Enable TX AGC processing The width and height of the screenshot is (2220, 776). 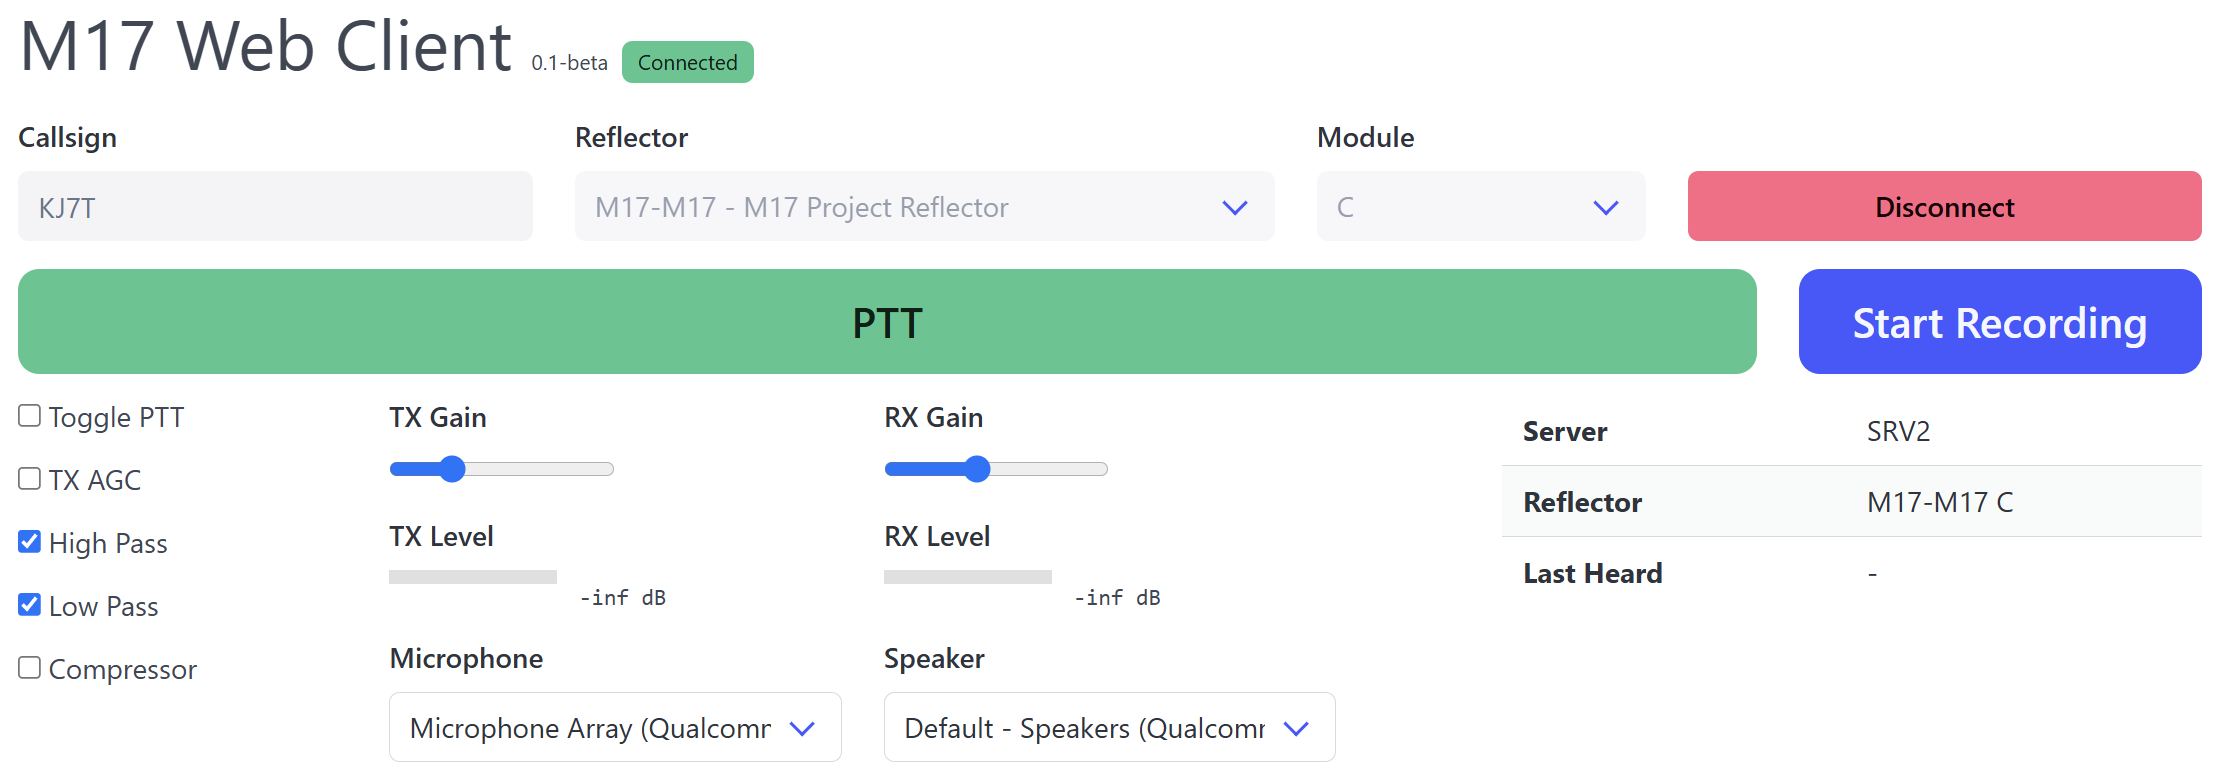[28, 478]
